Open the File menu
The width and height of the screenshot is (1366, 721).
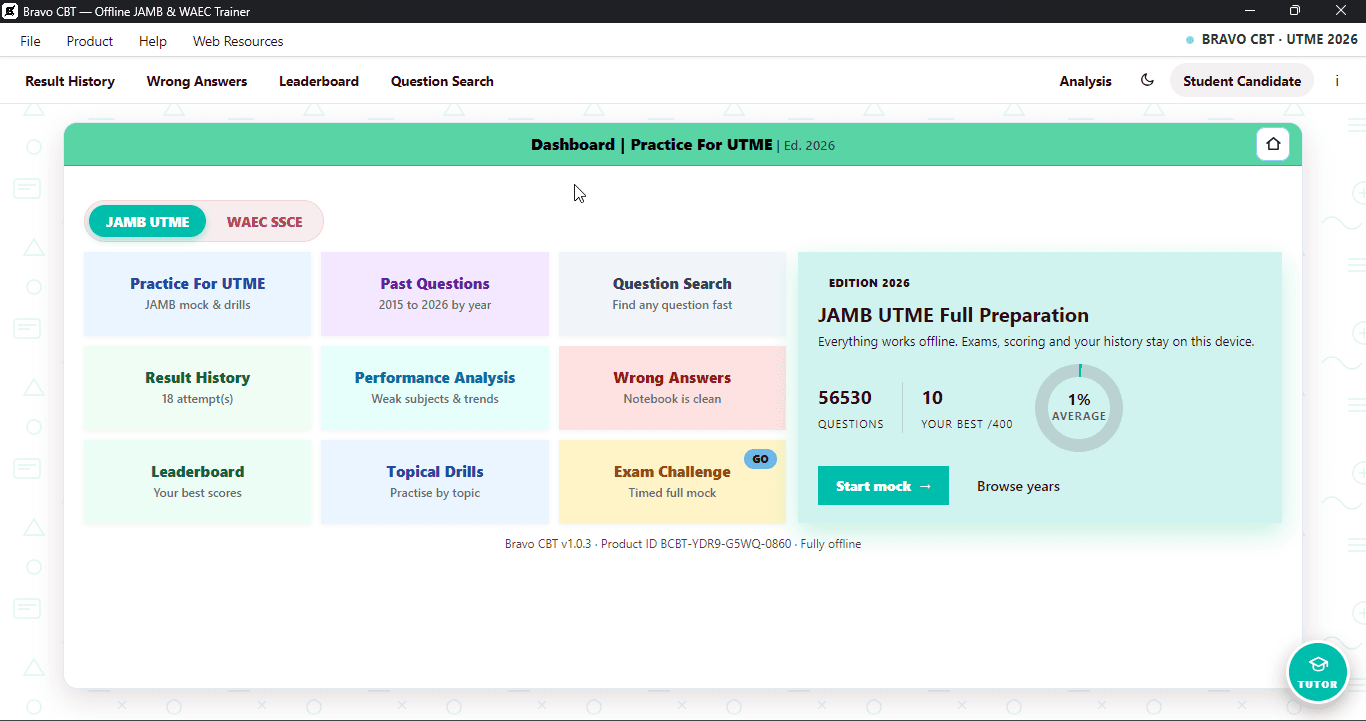pyautogui.click(x=30, y=41)
